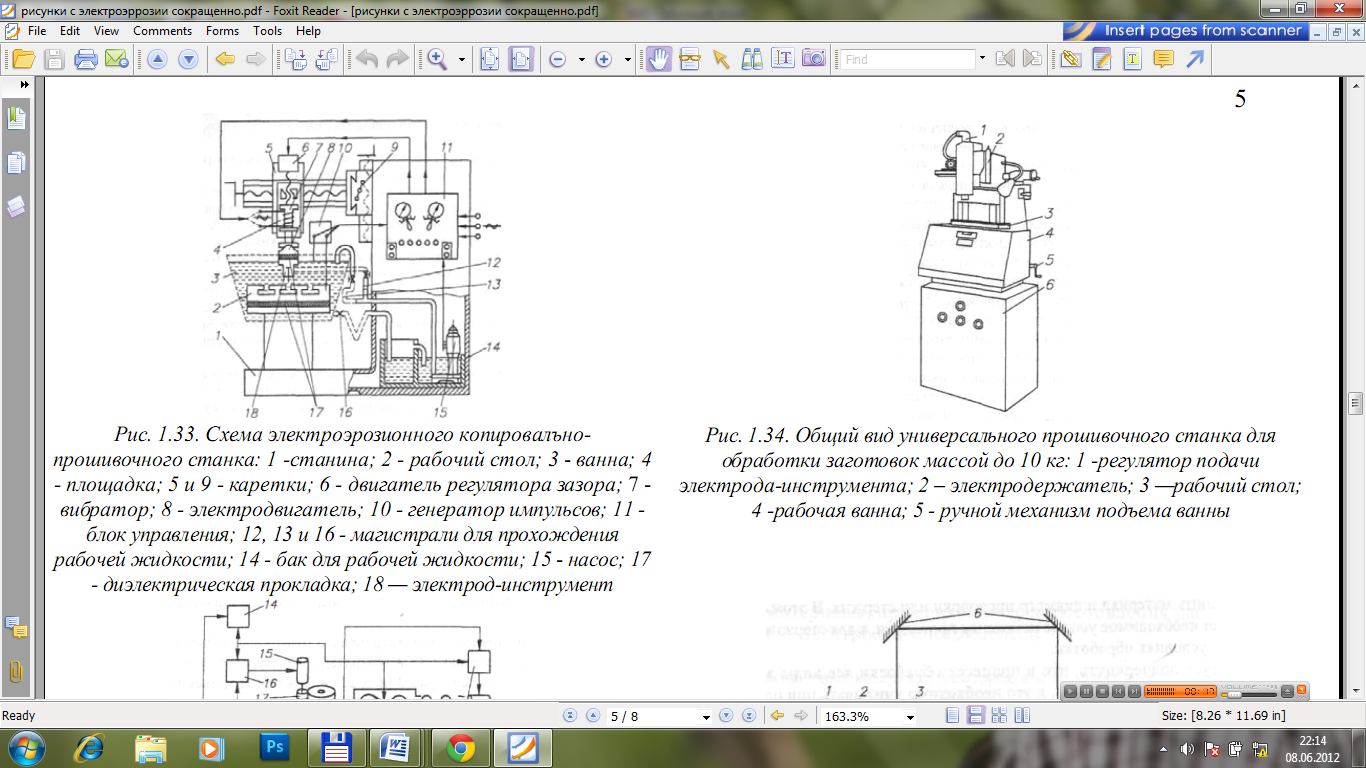
Task: Open the Edit menu
Action: (69, 31)
